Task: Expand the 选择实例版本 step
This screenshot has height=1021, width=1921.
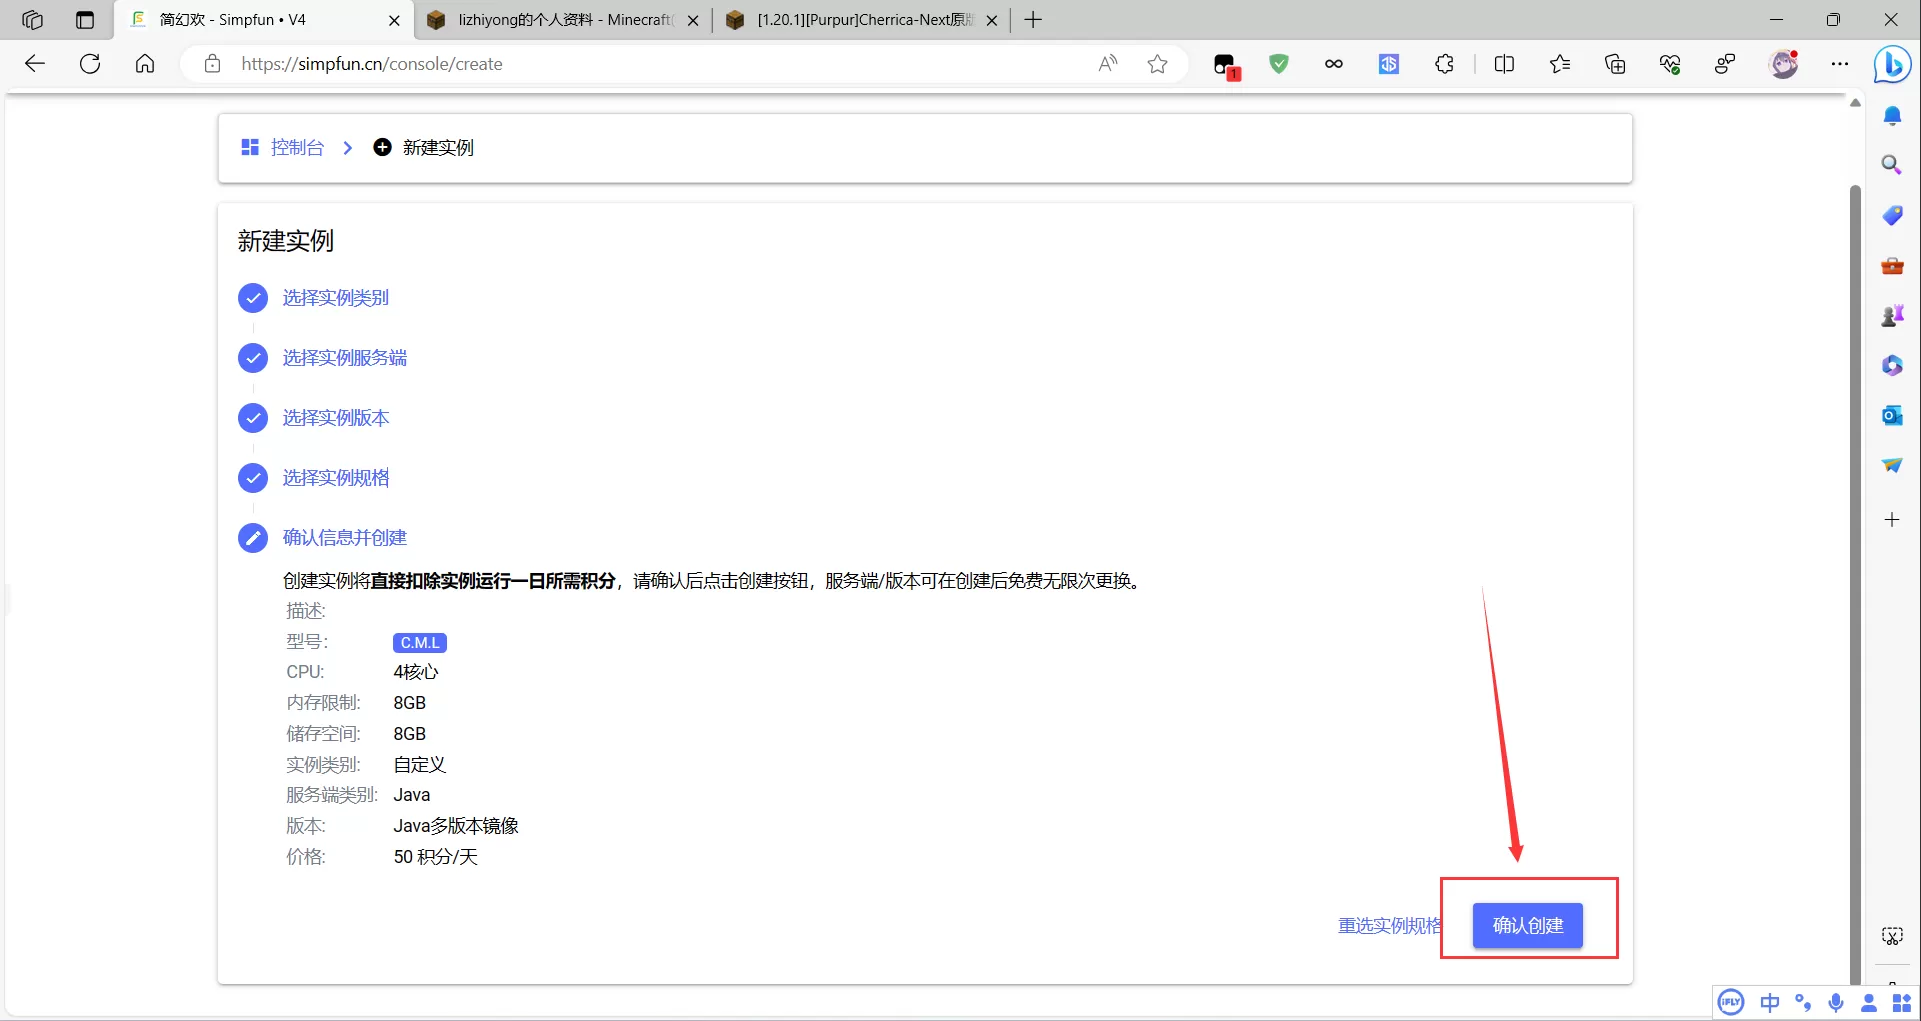Action: 335,418
